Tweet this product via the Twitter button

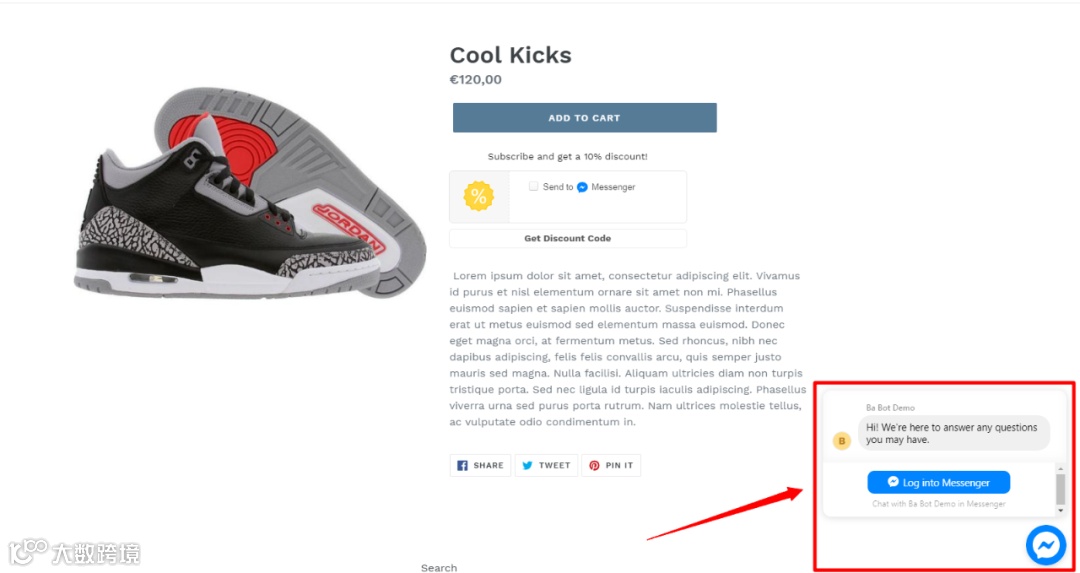[x=546, y=465]
